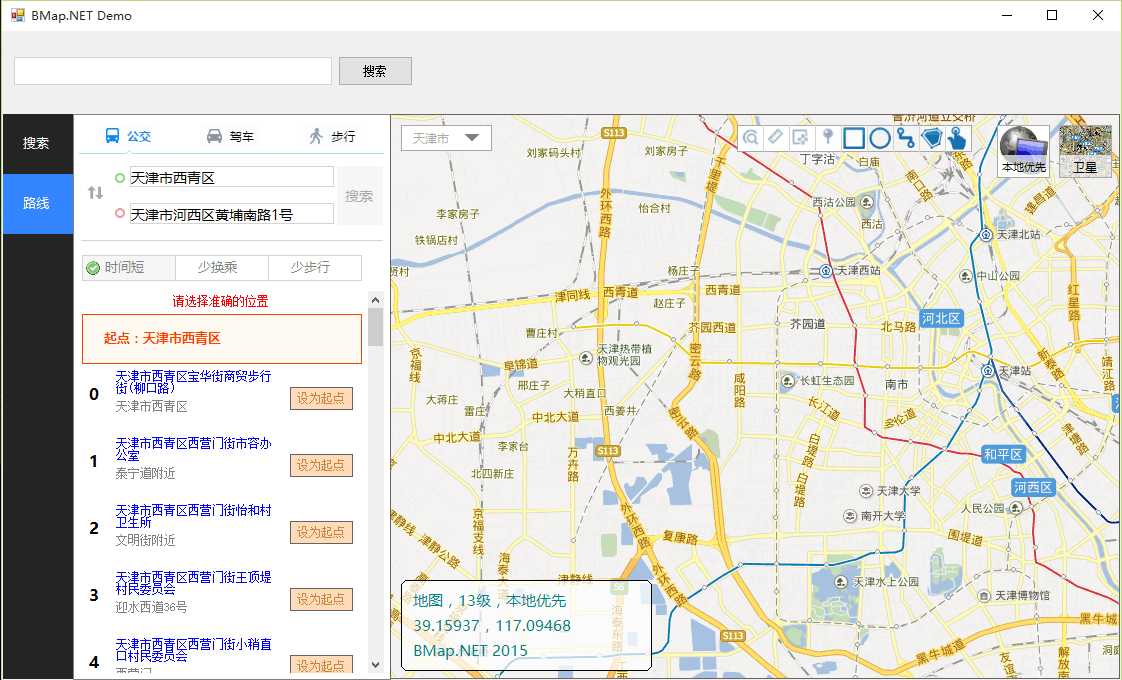Focus the top keyword search box

pos(173,71)
